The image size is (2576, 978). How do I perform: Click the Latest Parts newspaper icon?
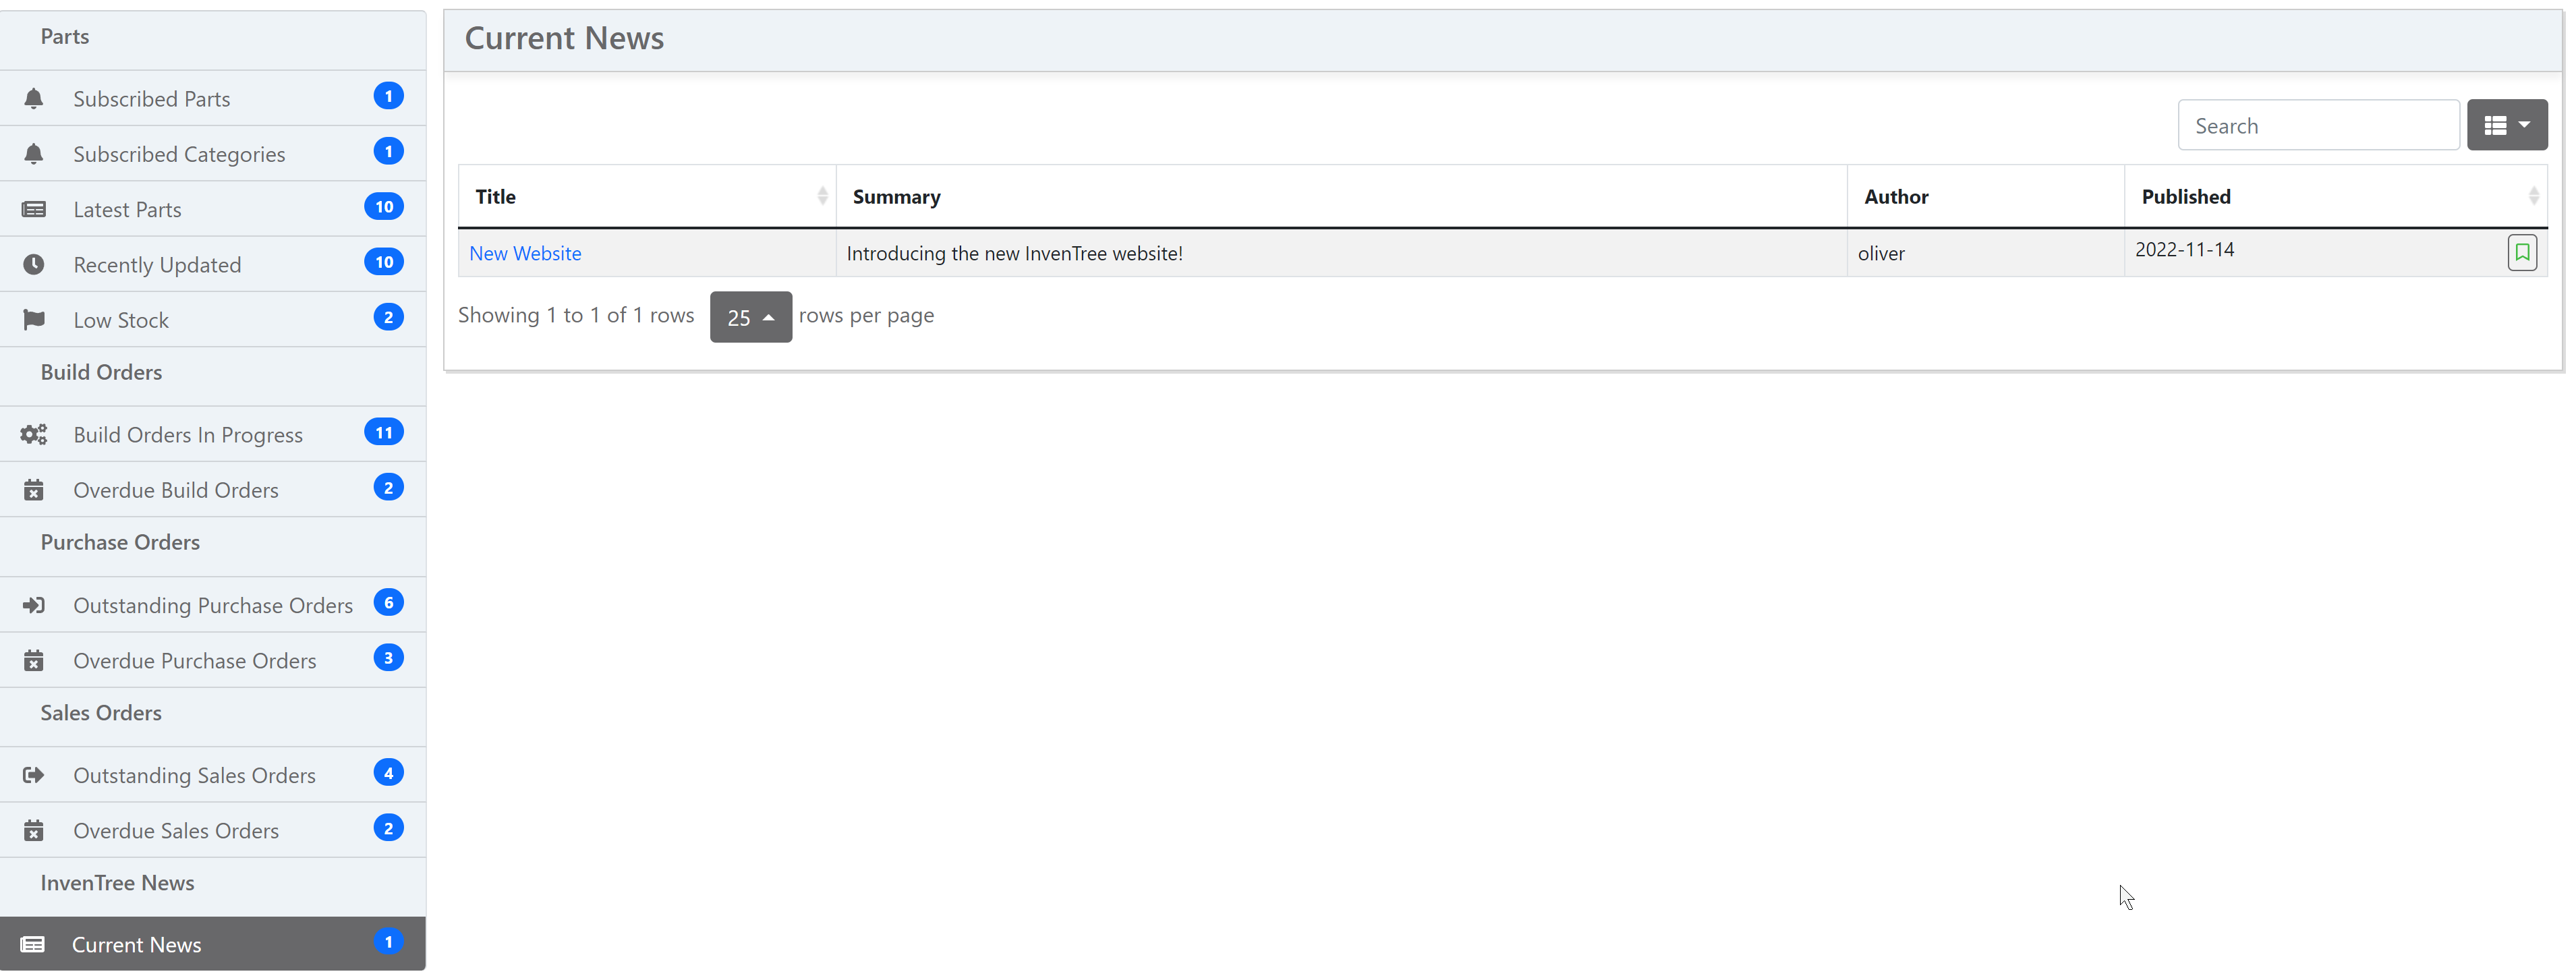(x=33, y=209)
